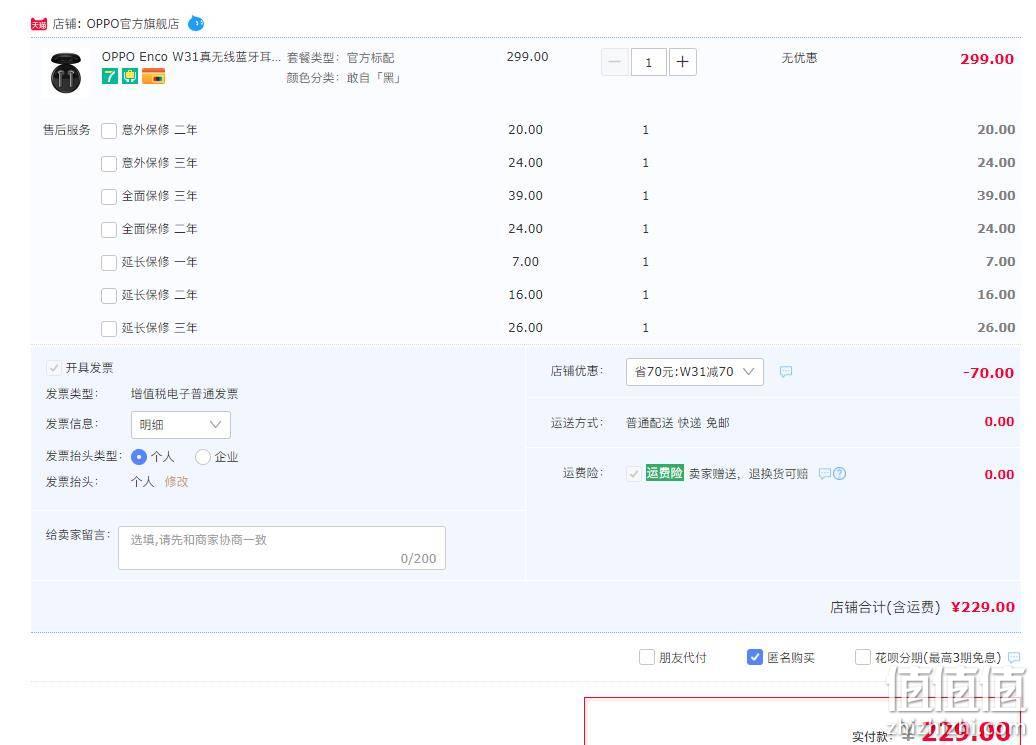Open 店铺优惠 省70元 coupon dropdown
This screenshot has height=745, width=1036.
pyautogui.click(x=694, y=372)
